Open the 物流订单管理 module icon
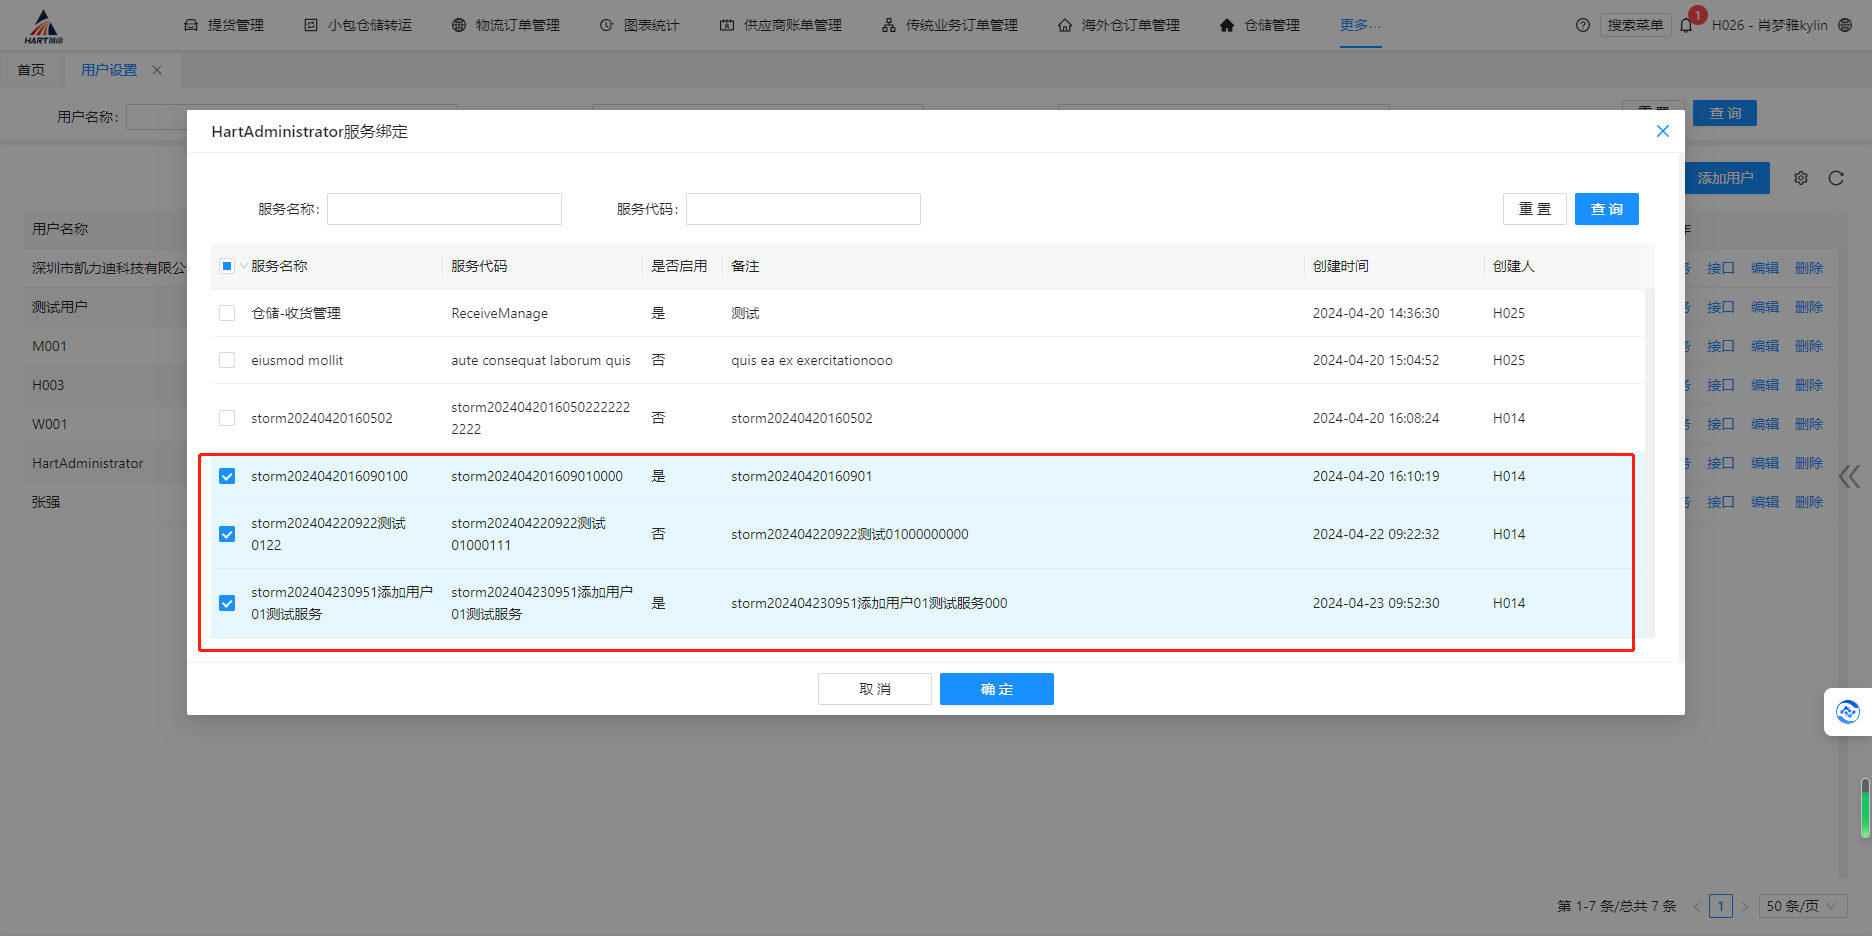Image resolution: width=1872 pixels, height=936 pixels. click(459, 24)
